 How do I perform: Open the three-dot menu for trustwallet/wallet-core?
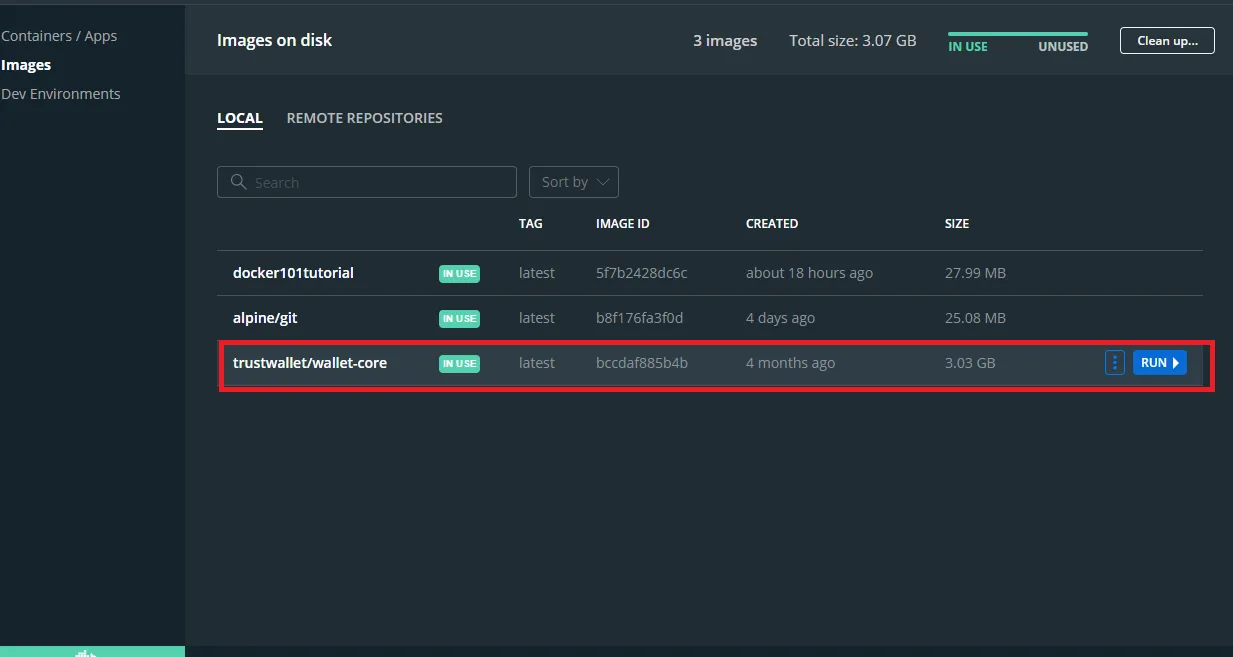point(1114,363)
